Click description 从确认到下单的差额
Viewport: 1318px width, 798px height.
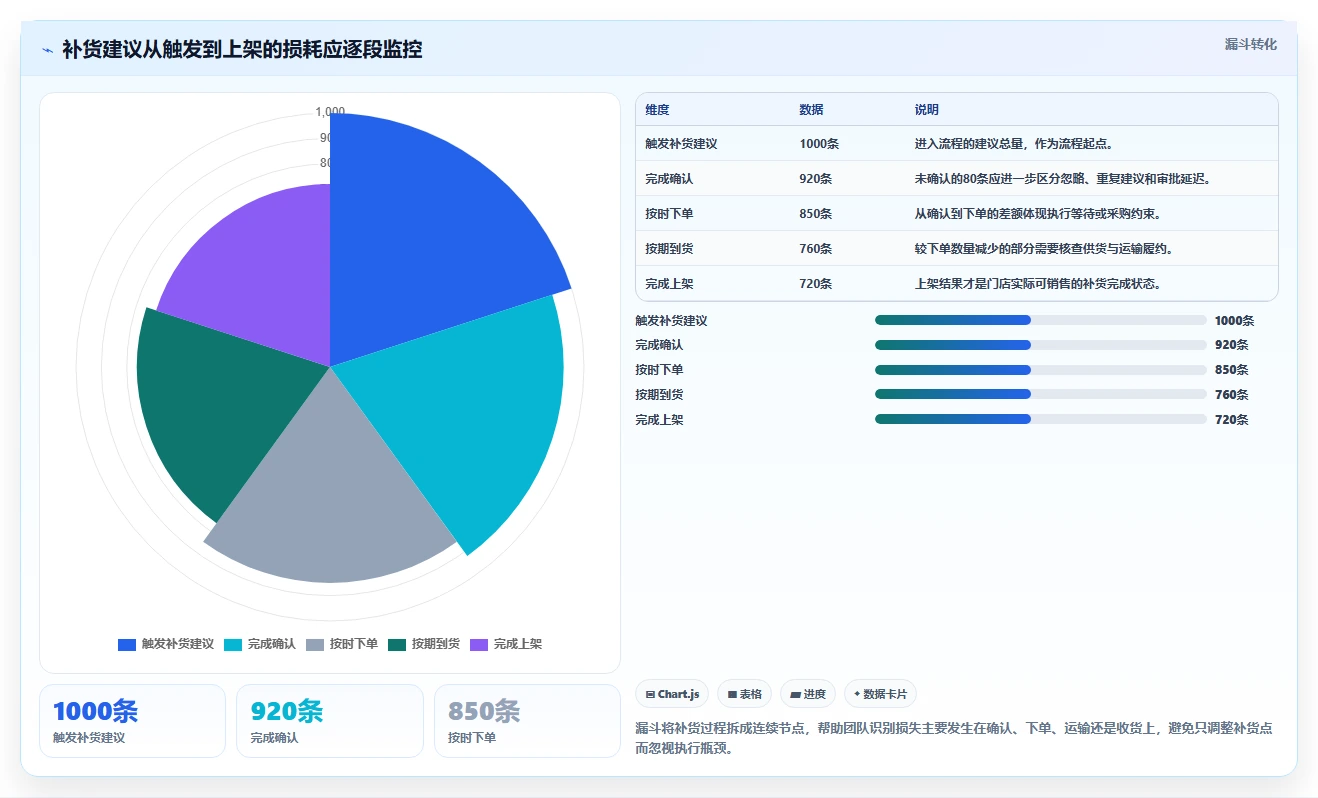tap(1037, 214)
